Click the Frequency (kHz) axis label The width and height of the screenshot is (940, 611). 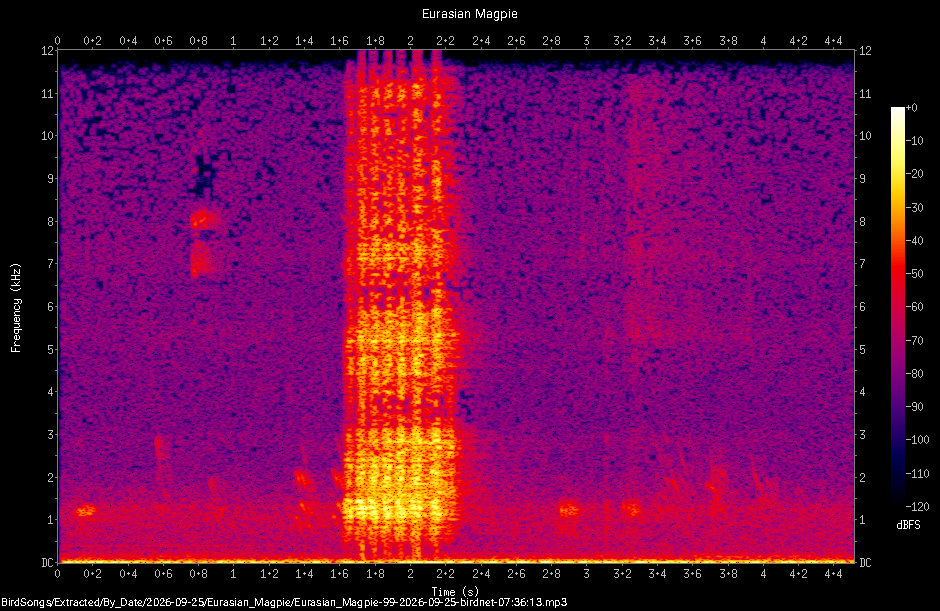[x=16, y=308]
